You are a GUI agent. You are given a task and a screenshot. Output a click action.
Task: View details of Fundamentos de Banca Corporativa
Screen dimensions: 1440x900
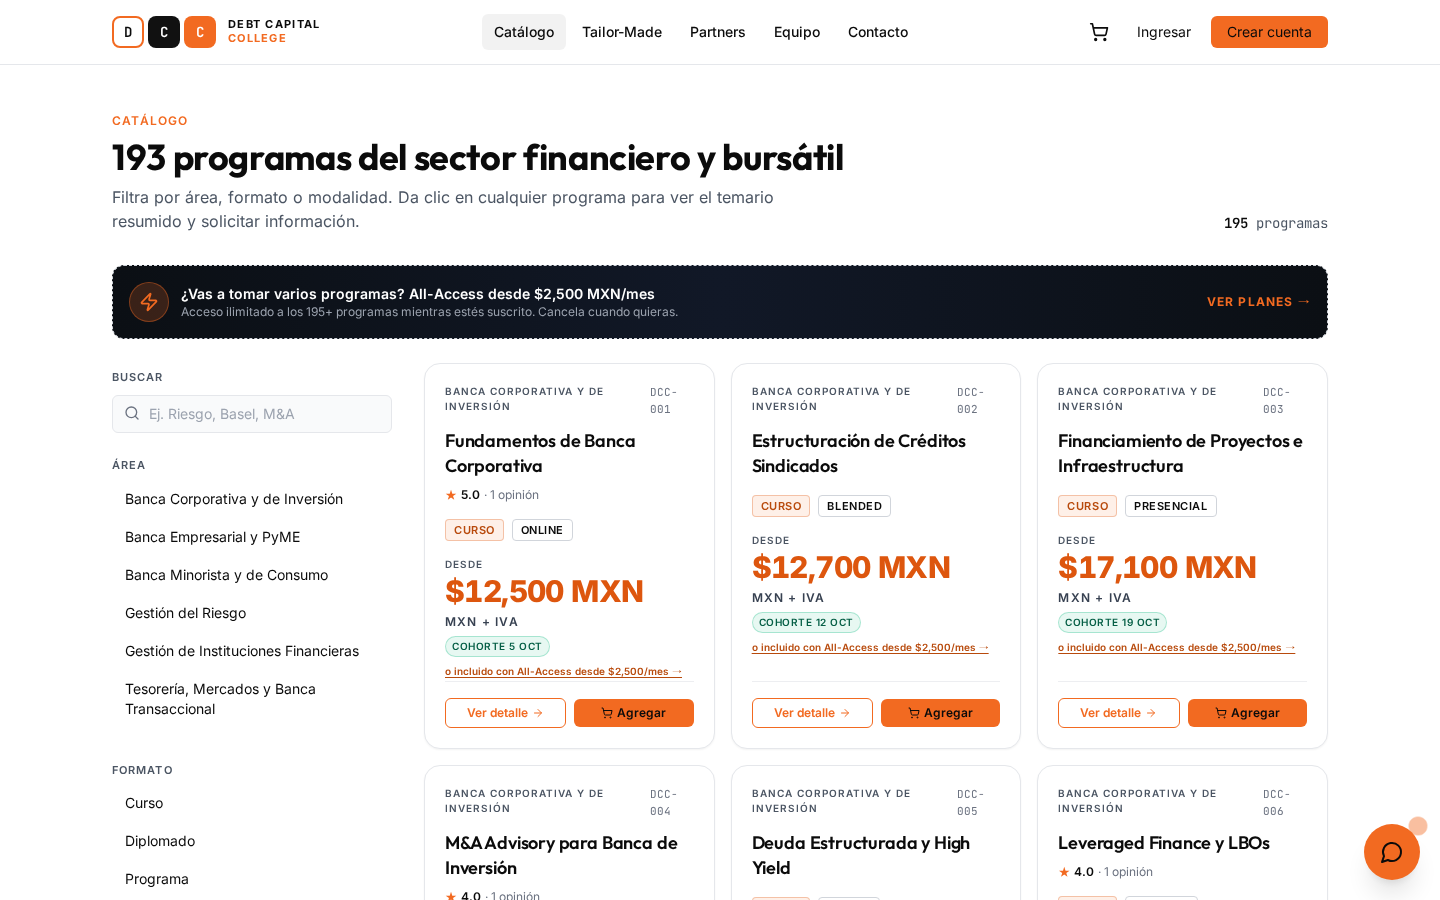click(505, 713)
